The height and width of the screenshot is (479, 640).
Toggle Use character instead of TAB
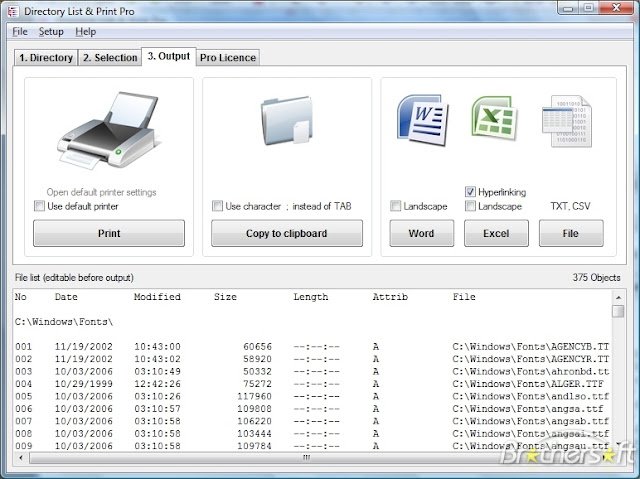[217, 206]
